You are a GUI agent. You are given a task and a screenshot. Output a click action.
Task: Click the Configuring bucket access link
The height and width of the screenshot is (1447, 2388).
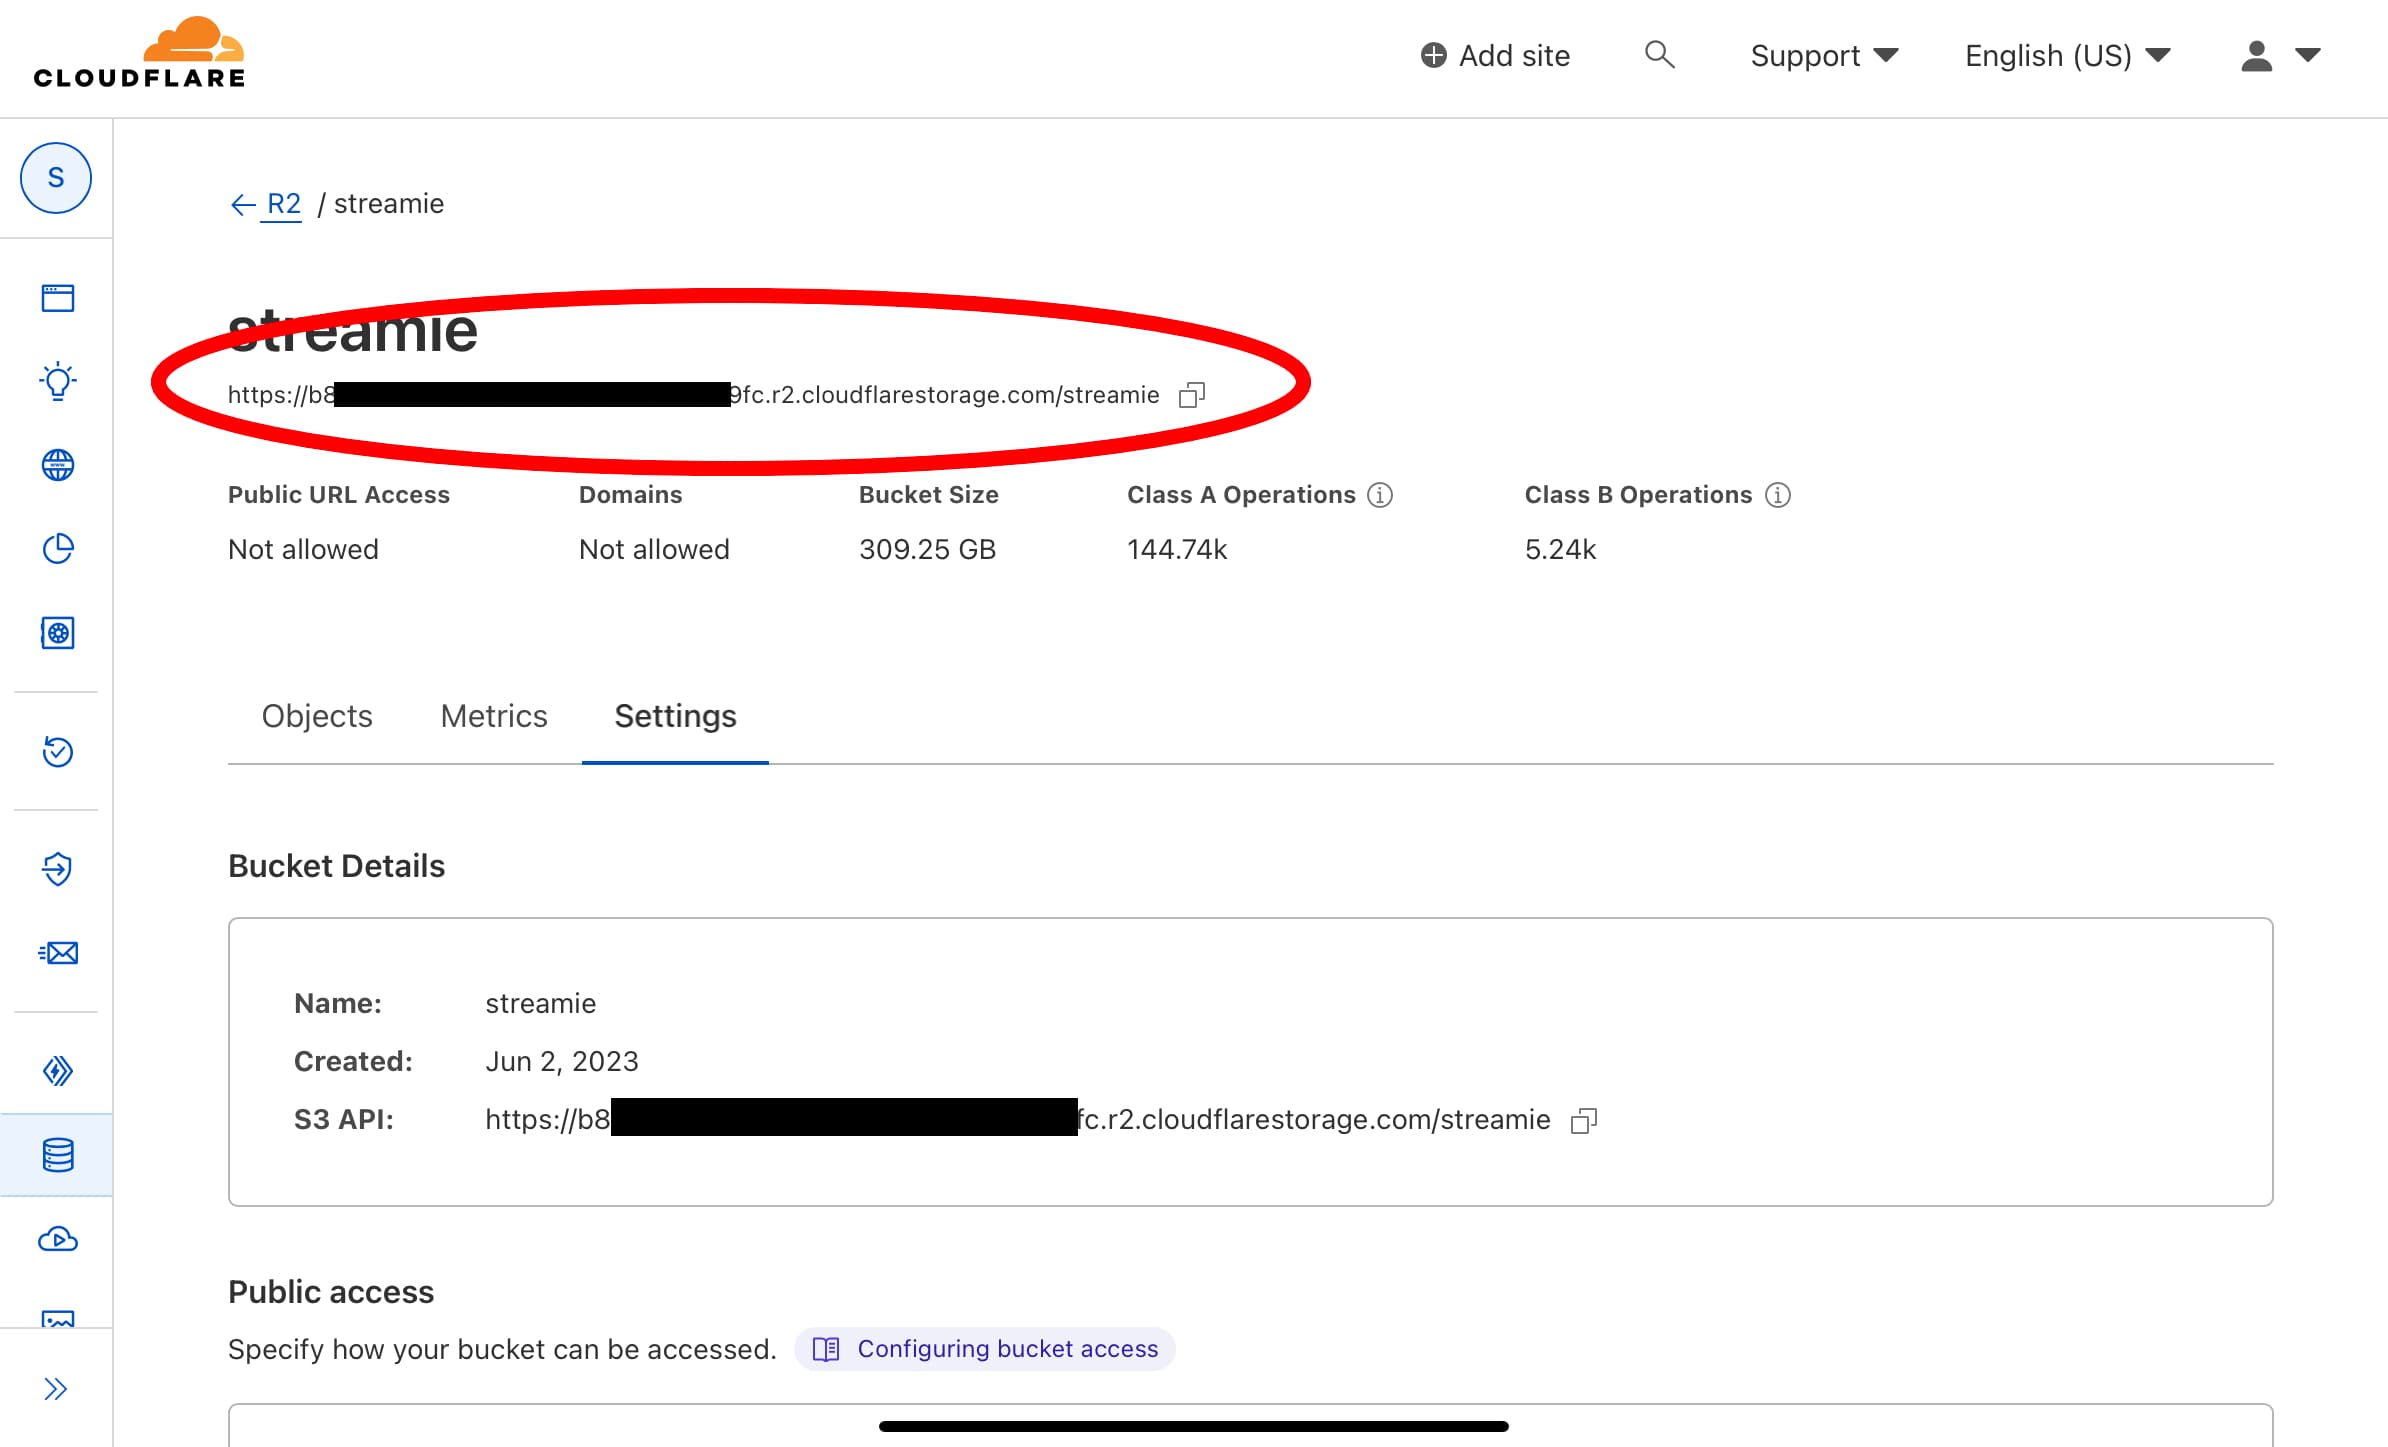click(1006, 1346)
